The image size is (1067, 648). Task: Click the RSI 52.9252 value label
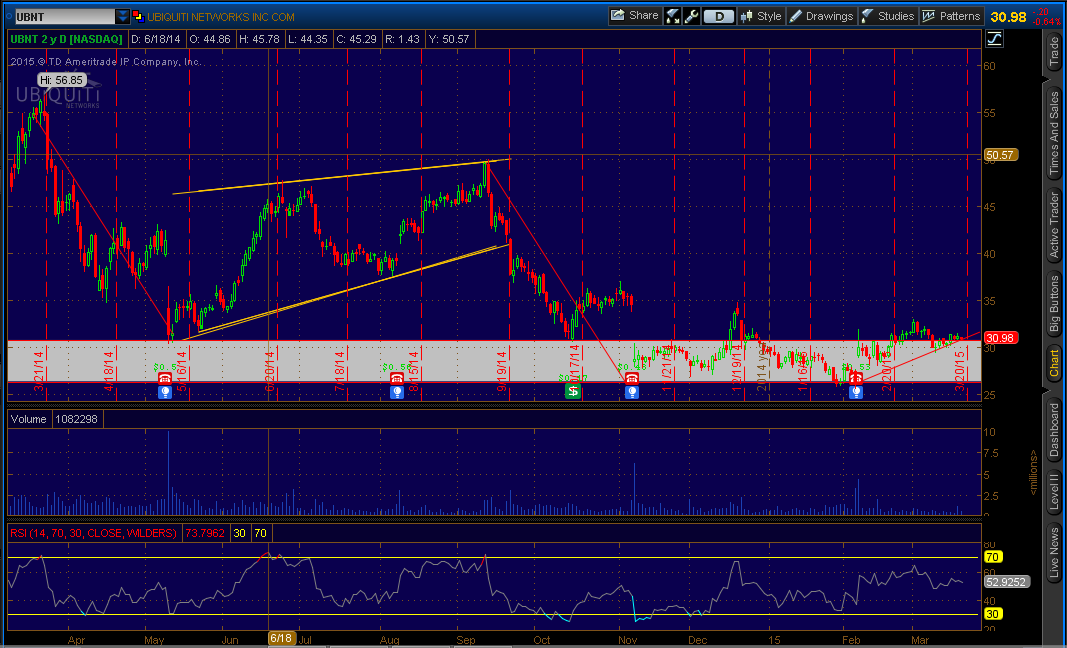coord(1007,582)
